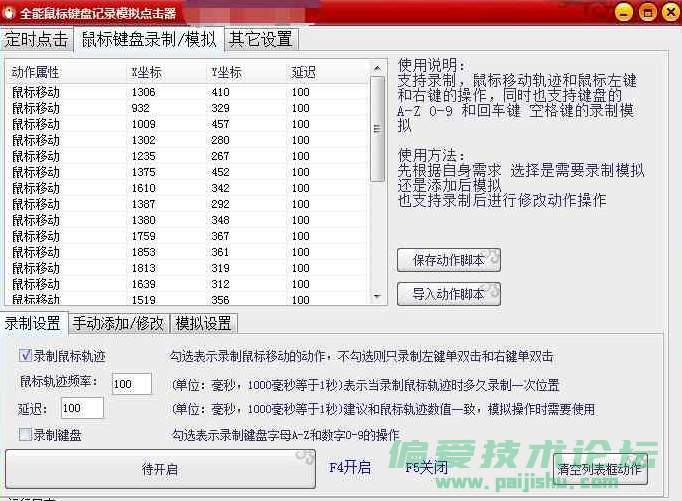This screenshot has height=501, width=682.
Task: Select the 手动添加/修改 tab
Action: [x=118, y=323]
